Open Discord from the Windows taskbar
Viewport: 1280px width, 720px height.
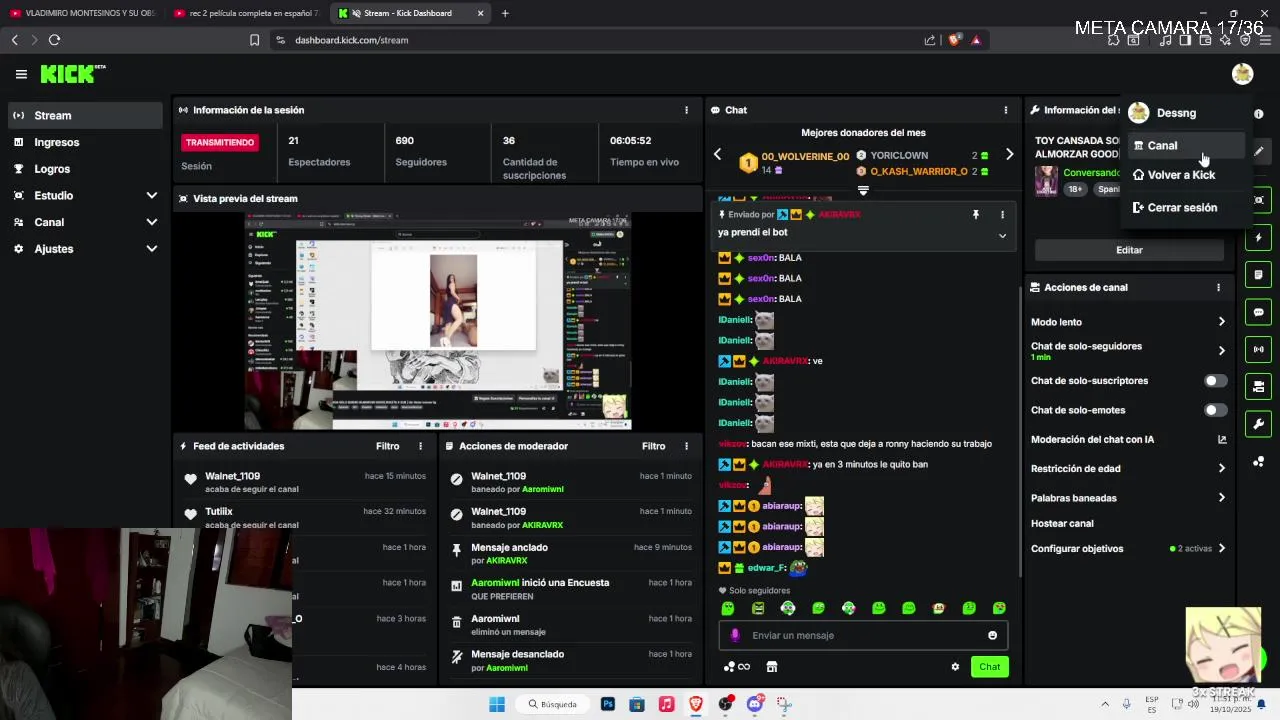tap(754, 704)
